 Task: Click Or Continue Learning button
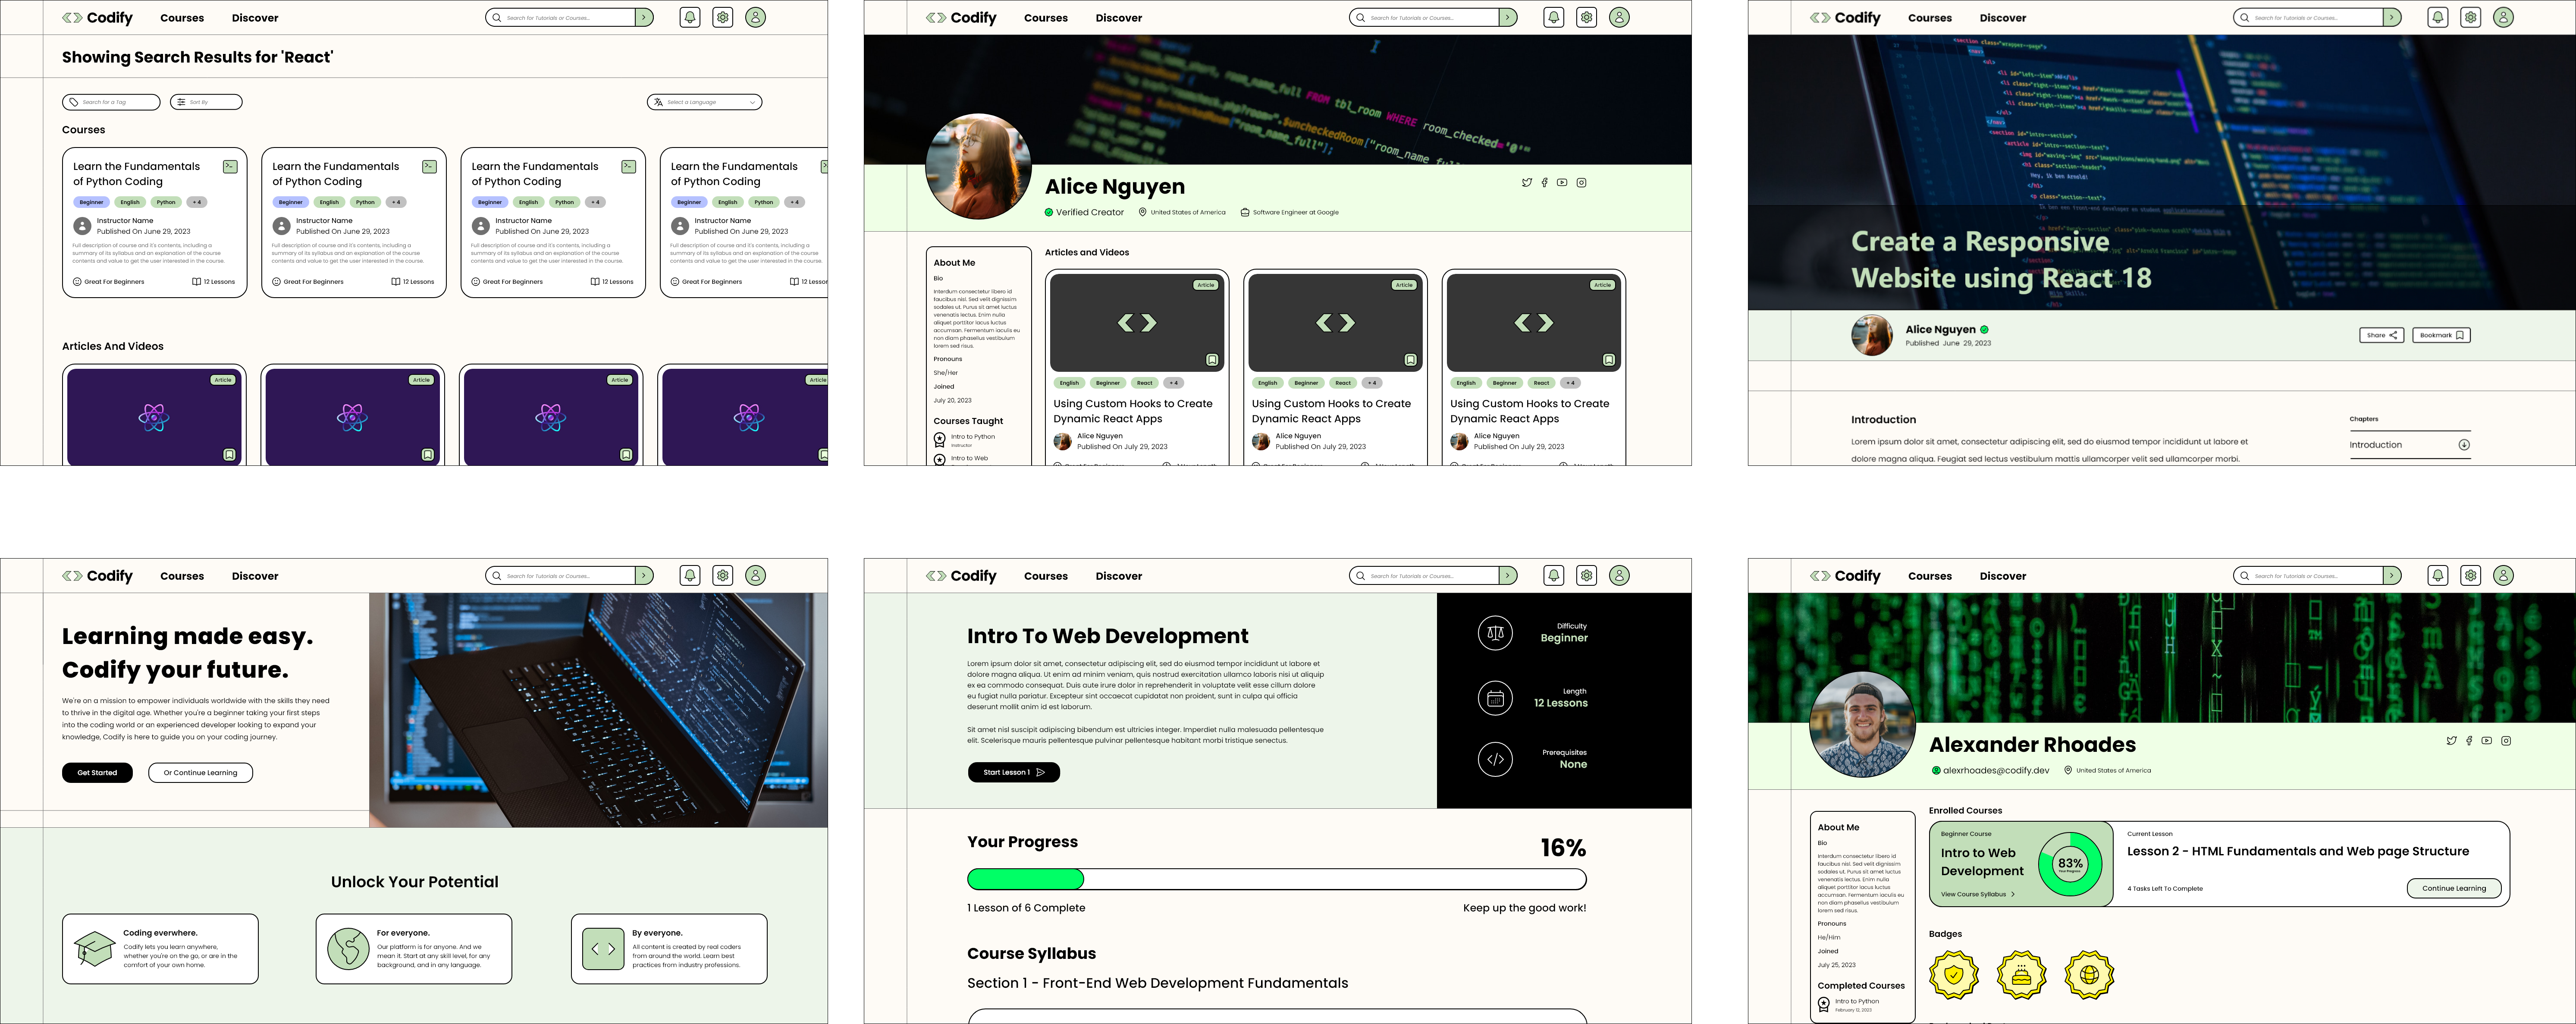point(201,772)
